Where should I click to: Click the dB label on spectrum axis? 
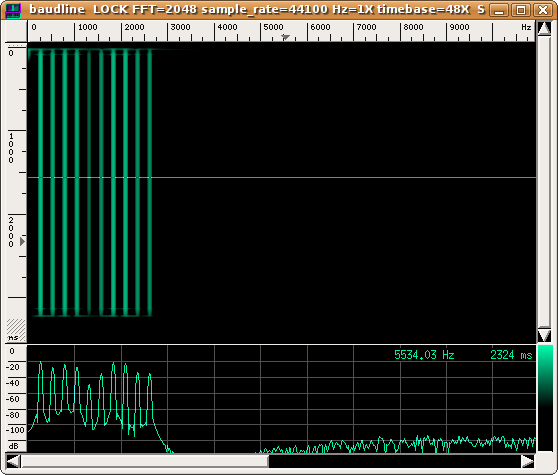coord(14,446)
